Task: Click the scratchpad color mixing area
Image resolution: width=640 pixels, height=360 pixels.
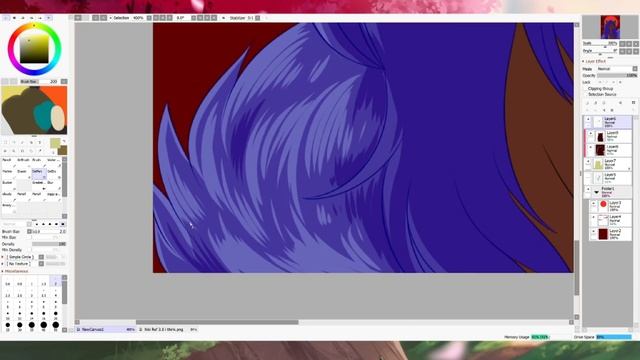Action: pos(34,110)
